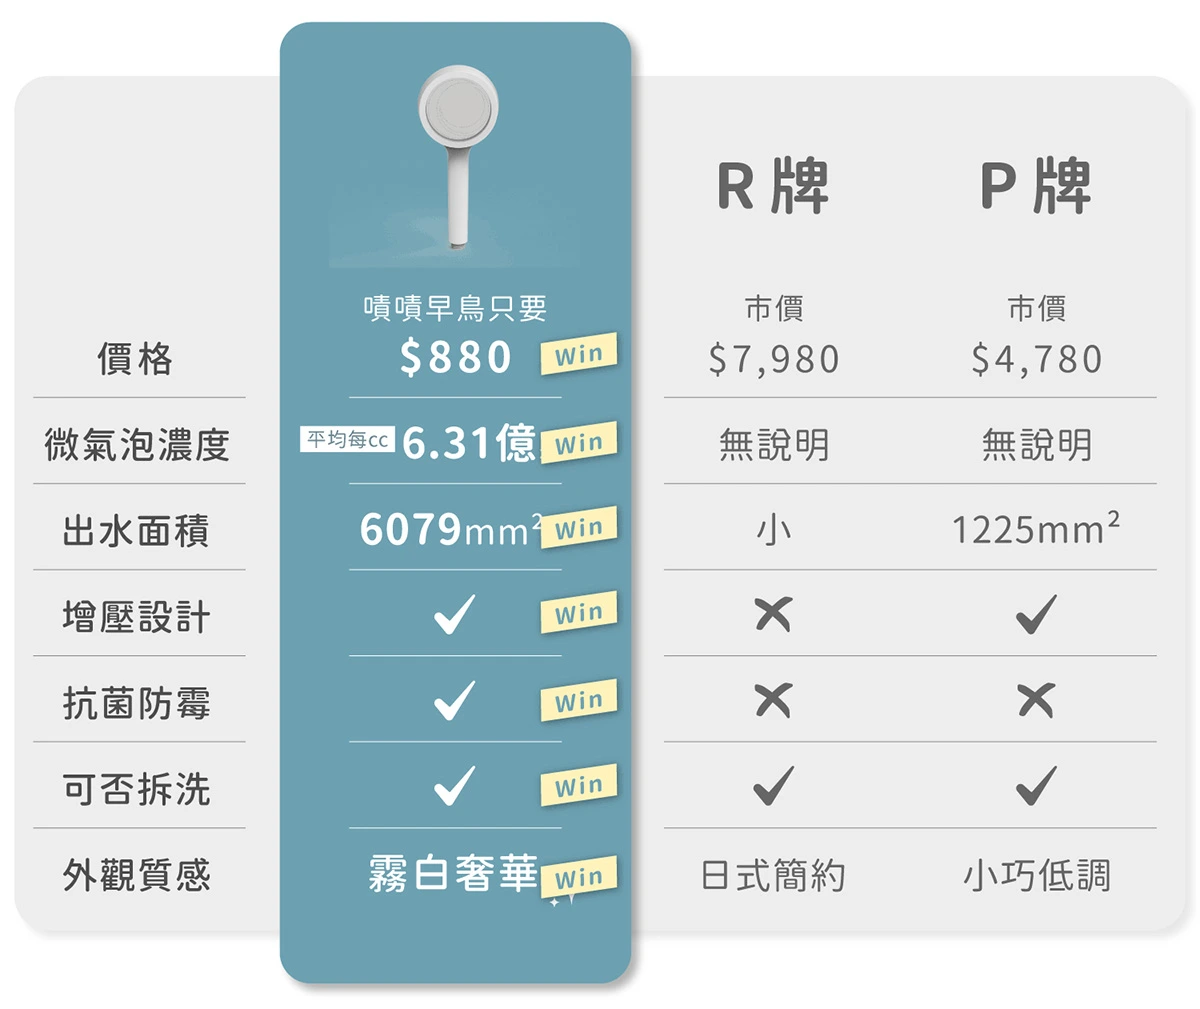Select the R牌 column header
Image resolution: width=1200 pixels, height=1009 pixels.
point(773,186)
